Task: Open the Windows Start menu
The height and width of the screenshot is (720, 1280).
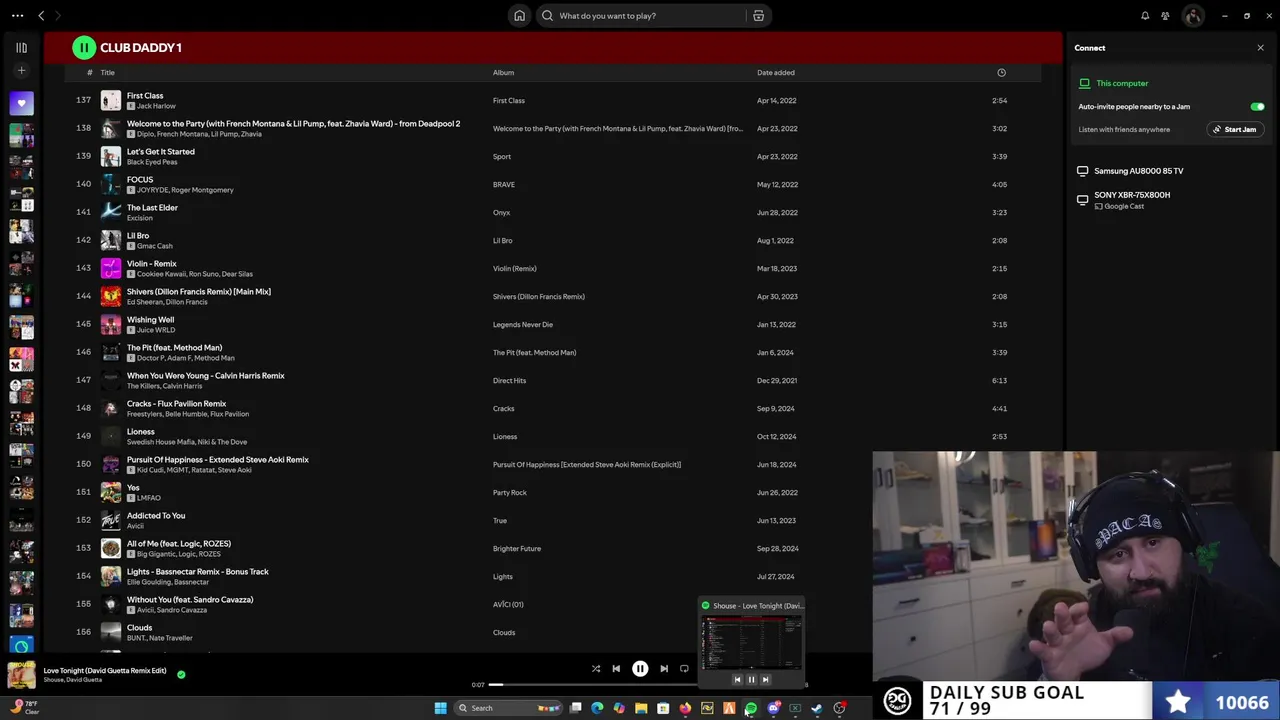Action: click(440, 708)
